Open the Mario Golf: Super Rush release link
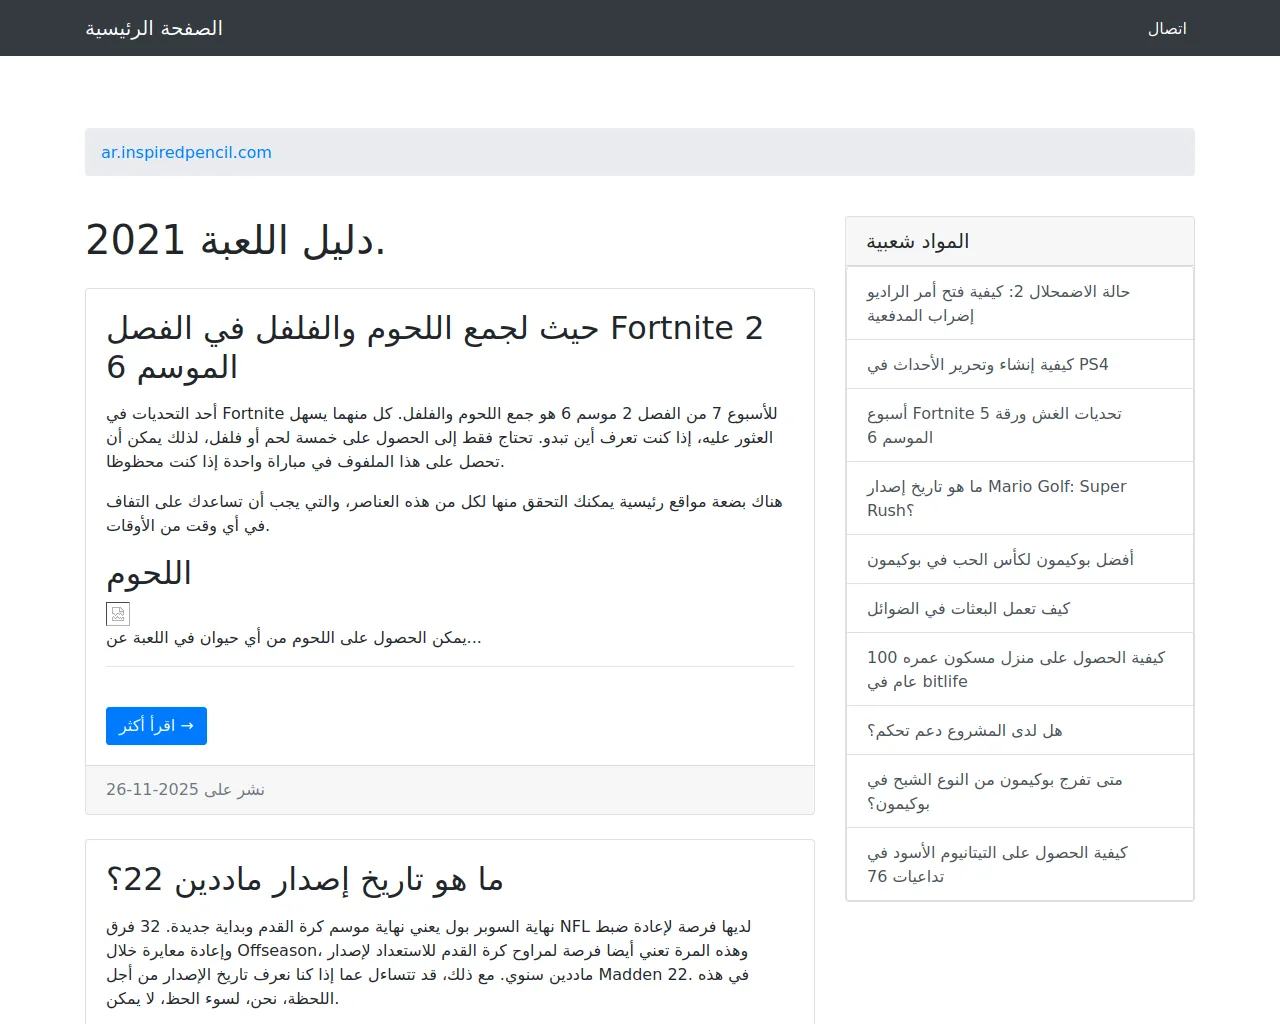Viewport: 1280px width, 1024px height. [x=996, y=498]
